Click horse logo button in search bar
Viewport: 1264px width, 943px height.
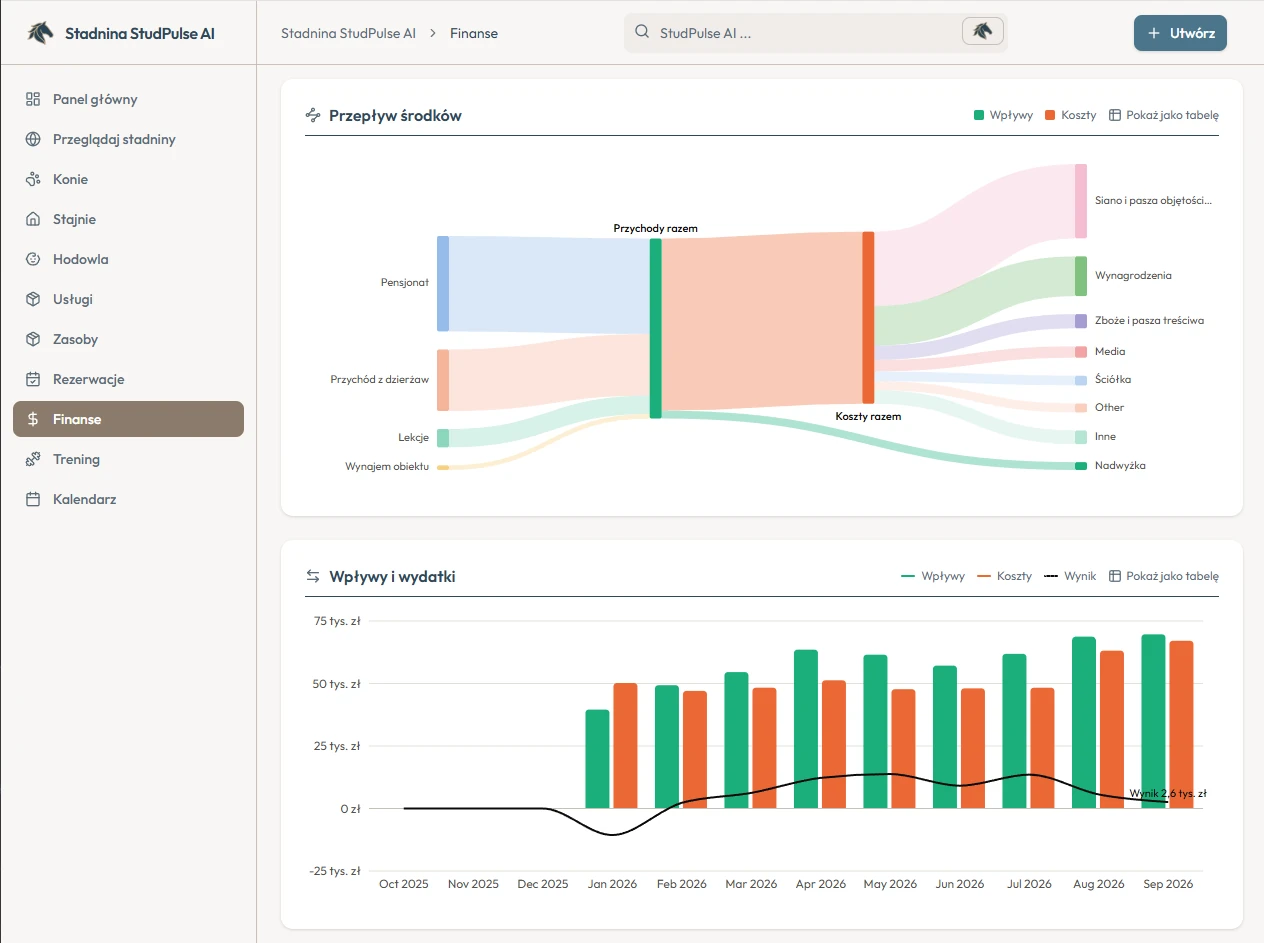pos(982,32)
